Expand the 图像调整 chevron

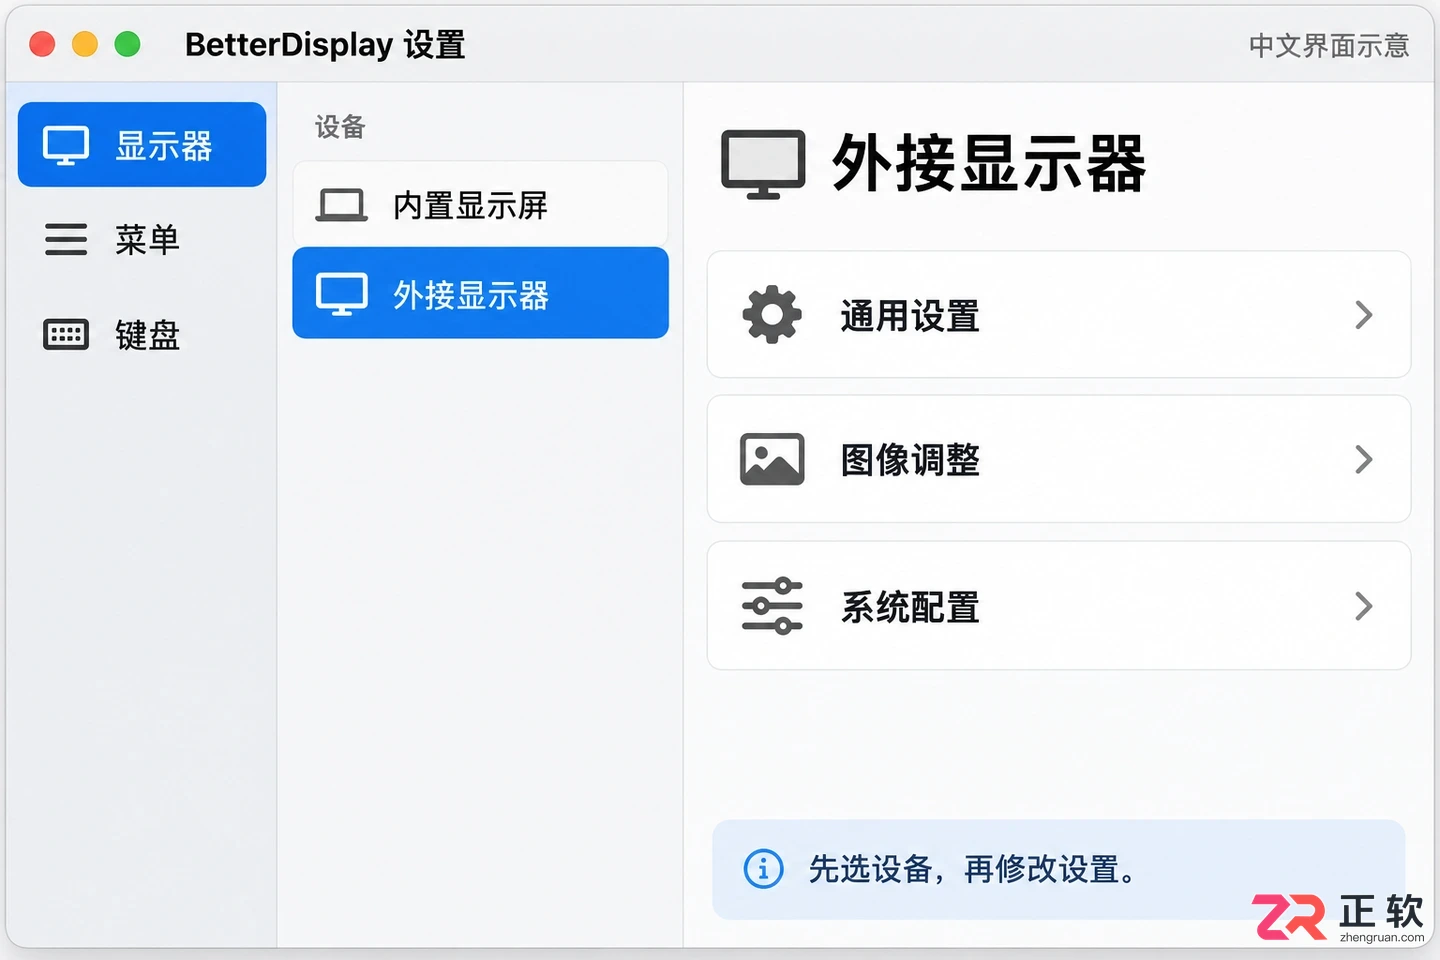[1364, 459]
